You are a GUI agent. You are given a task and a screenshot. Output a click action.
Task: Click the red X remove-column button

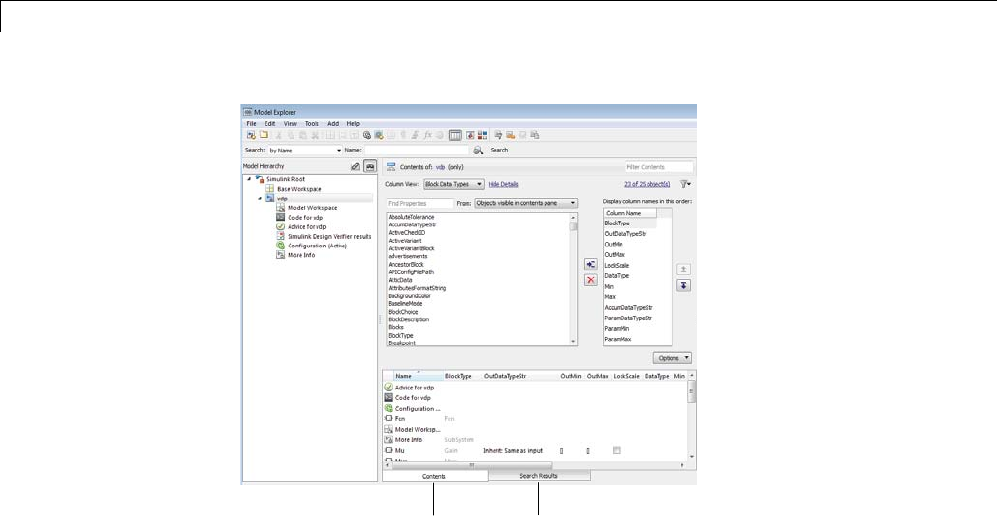(x=591, y=280)
